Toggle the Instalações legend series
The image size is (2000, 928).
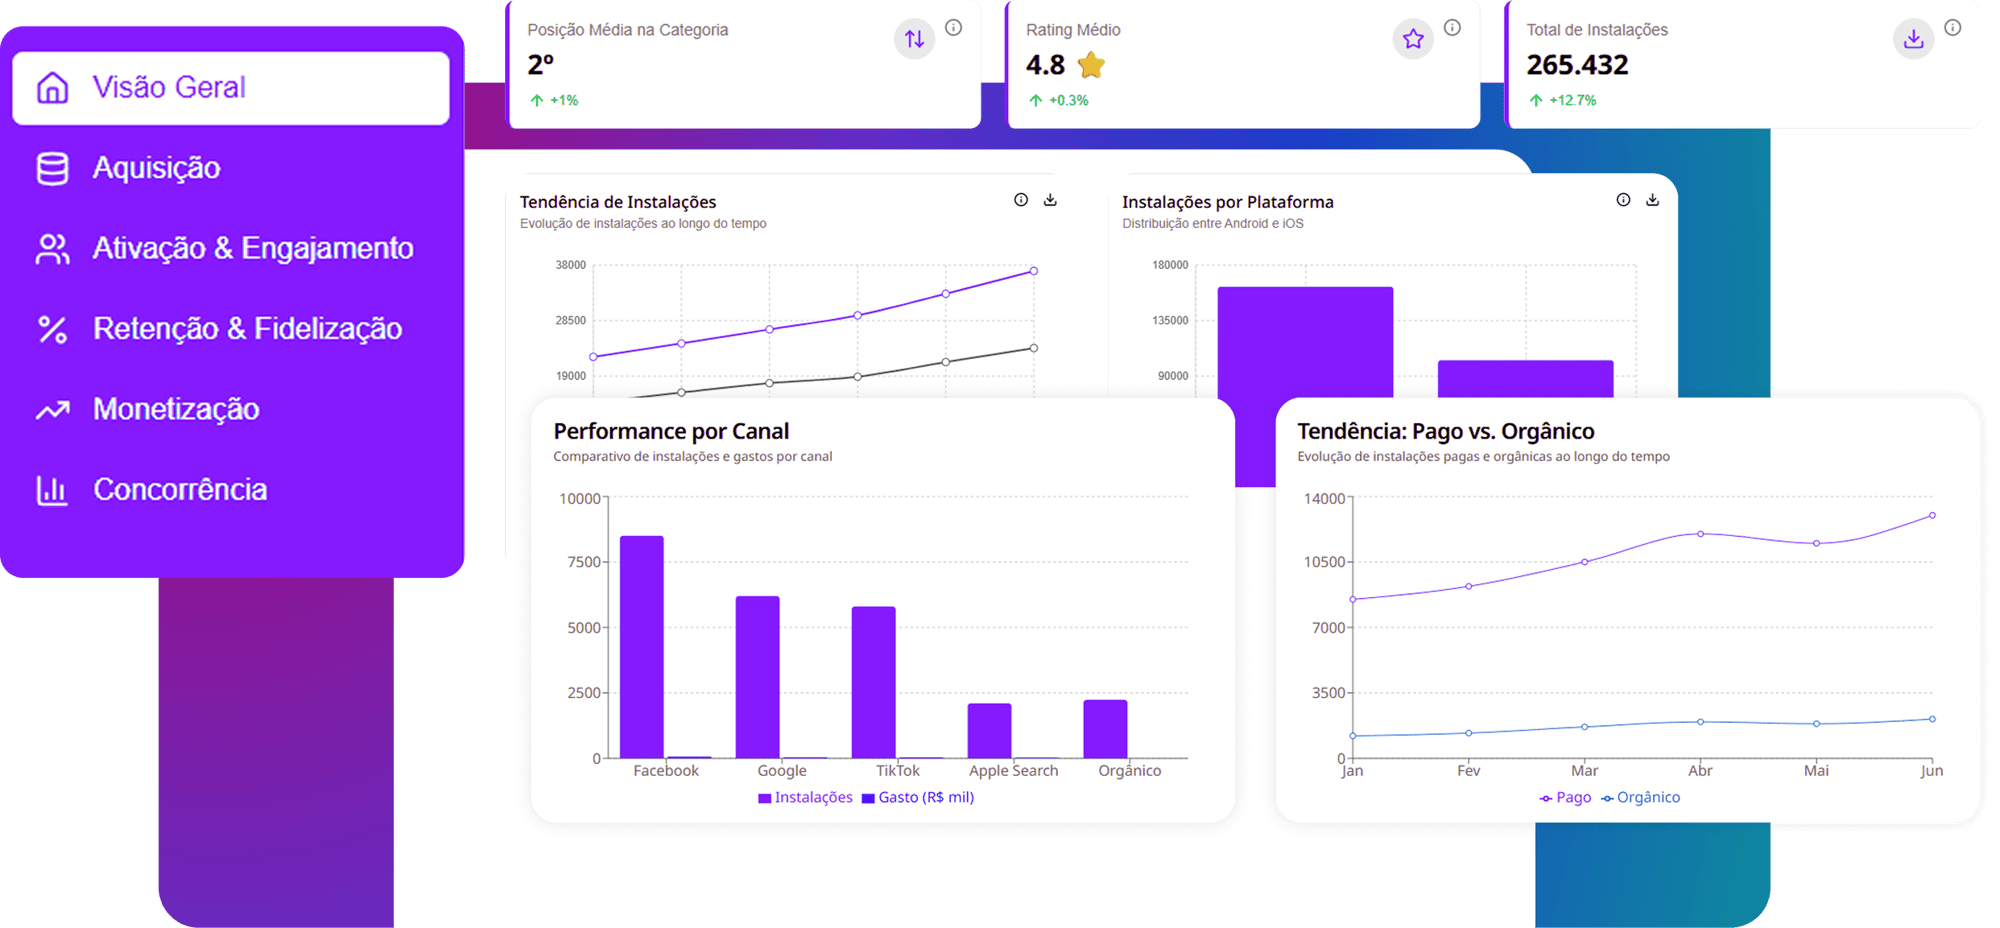coord(805,797)
